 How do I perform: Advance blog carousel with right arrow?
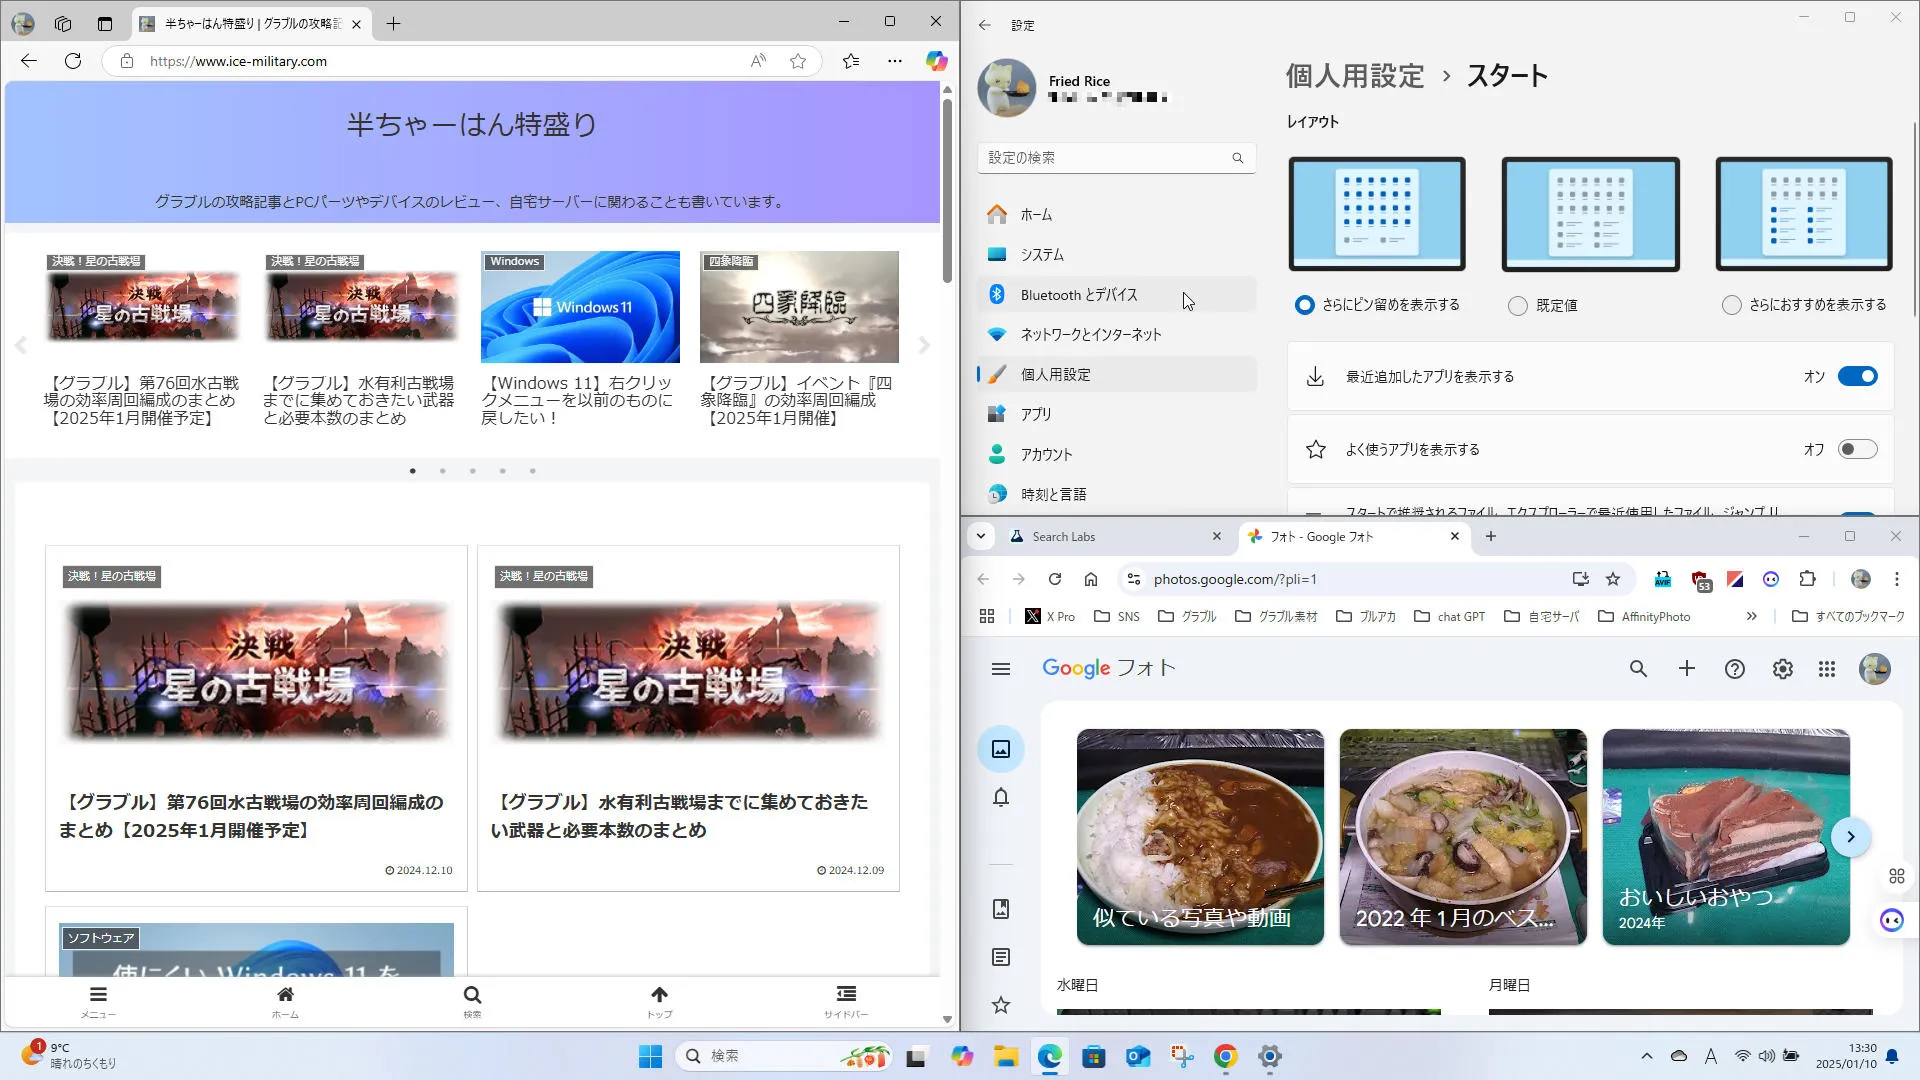(924, 346)
